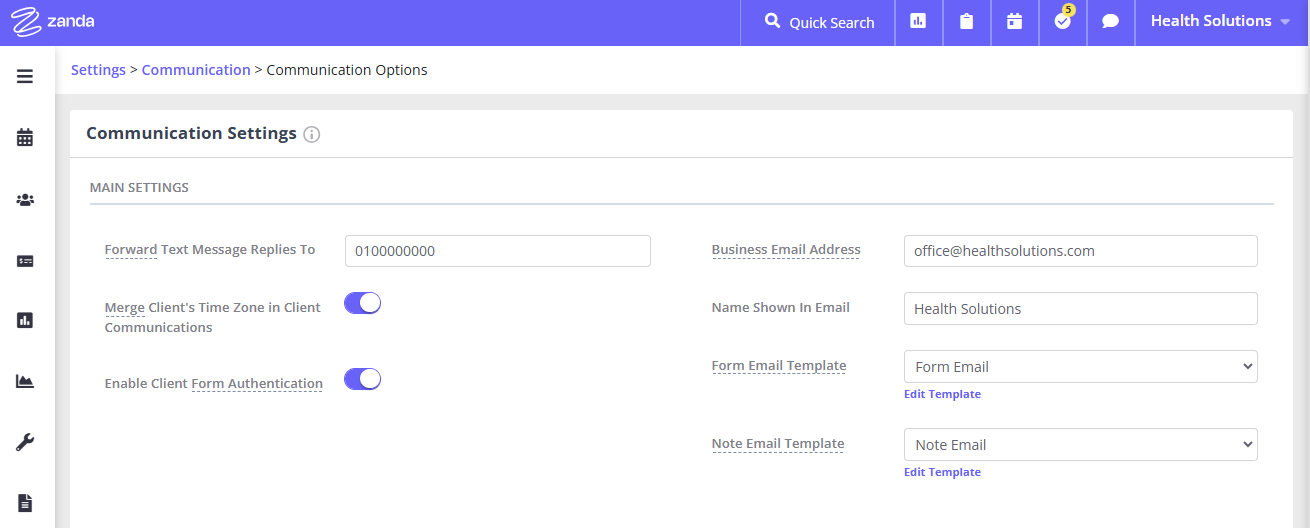1310x528 pixels.
Task: Open the area chart icon in sidebar
Action: click(25, 381)
